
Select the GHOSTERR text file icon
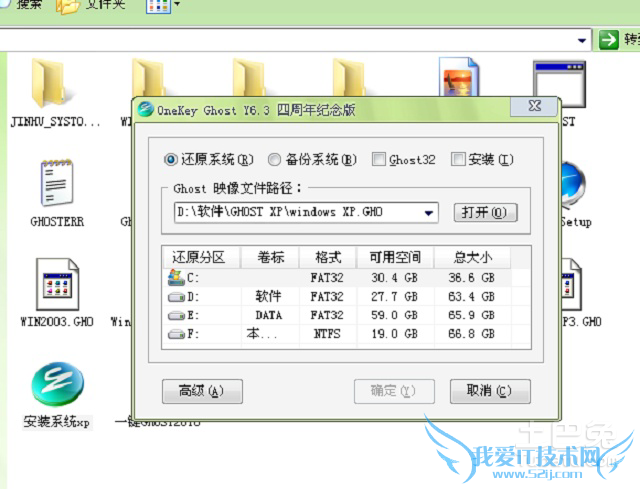pos(57,184)
